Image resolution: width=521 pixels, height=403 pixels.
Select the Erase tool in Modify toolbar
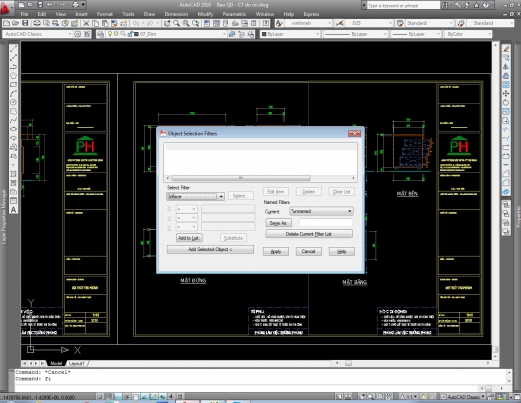pyautogui.click(x=506, y=49)
